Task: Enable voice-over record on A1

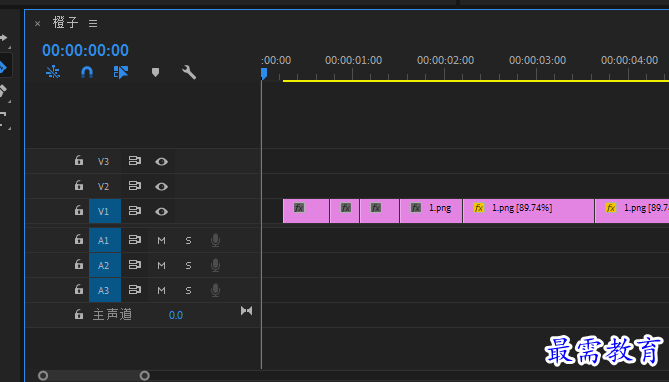Action: coord(215,240)
